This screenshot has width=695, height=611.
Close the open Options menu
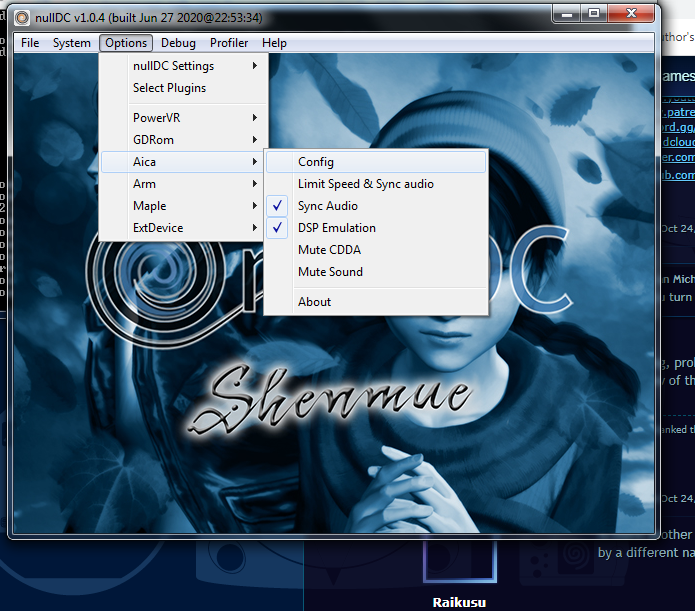coord(126,43)
